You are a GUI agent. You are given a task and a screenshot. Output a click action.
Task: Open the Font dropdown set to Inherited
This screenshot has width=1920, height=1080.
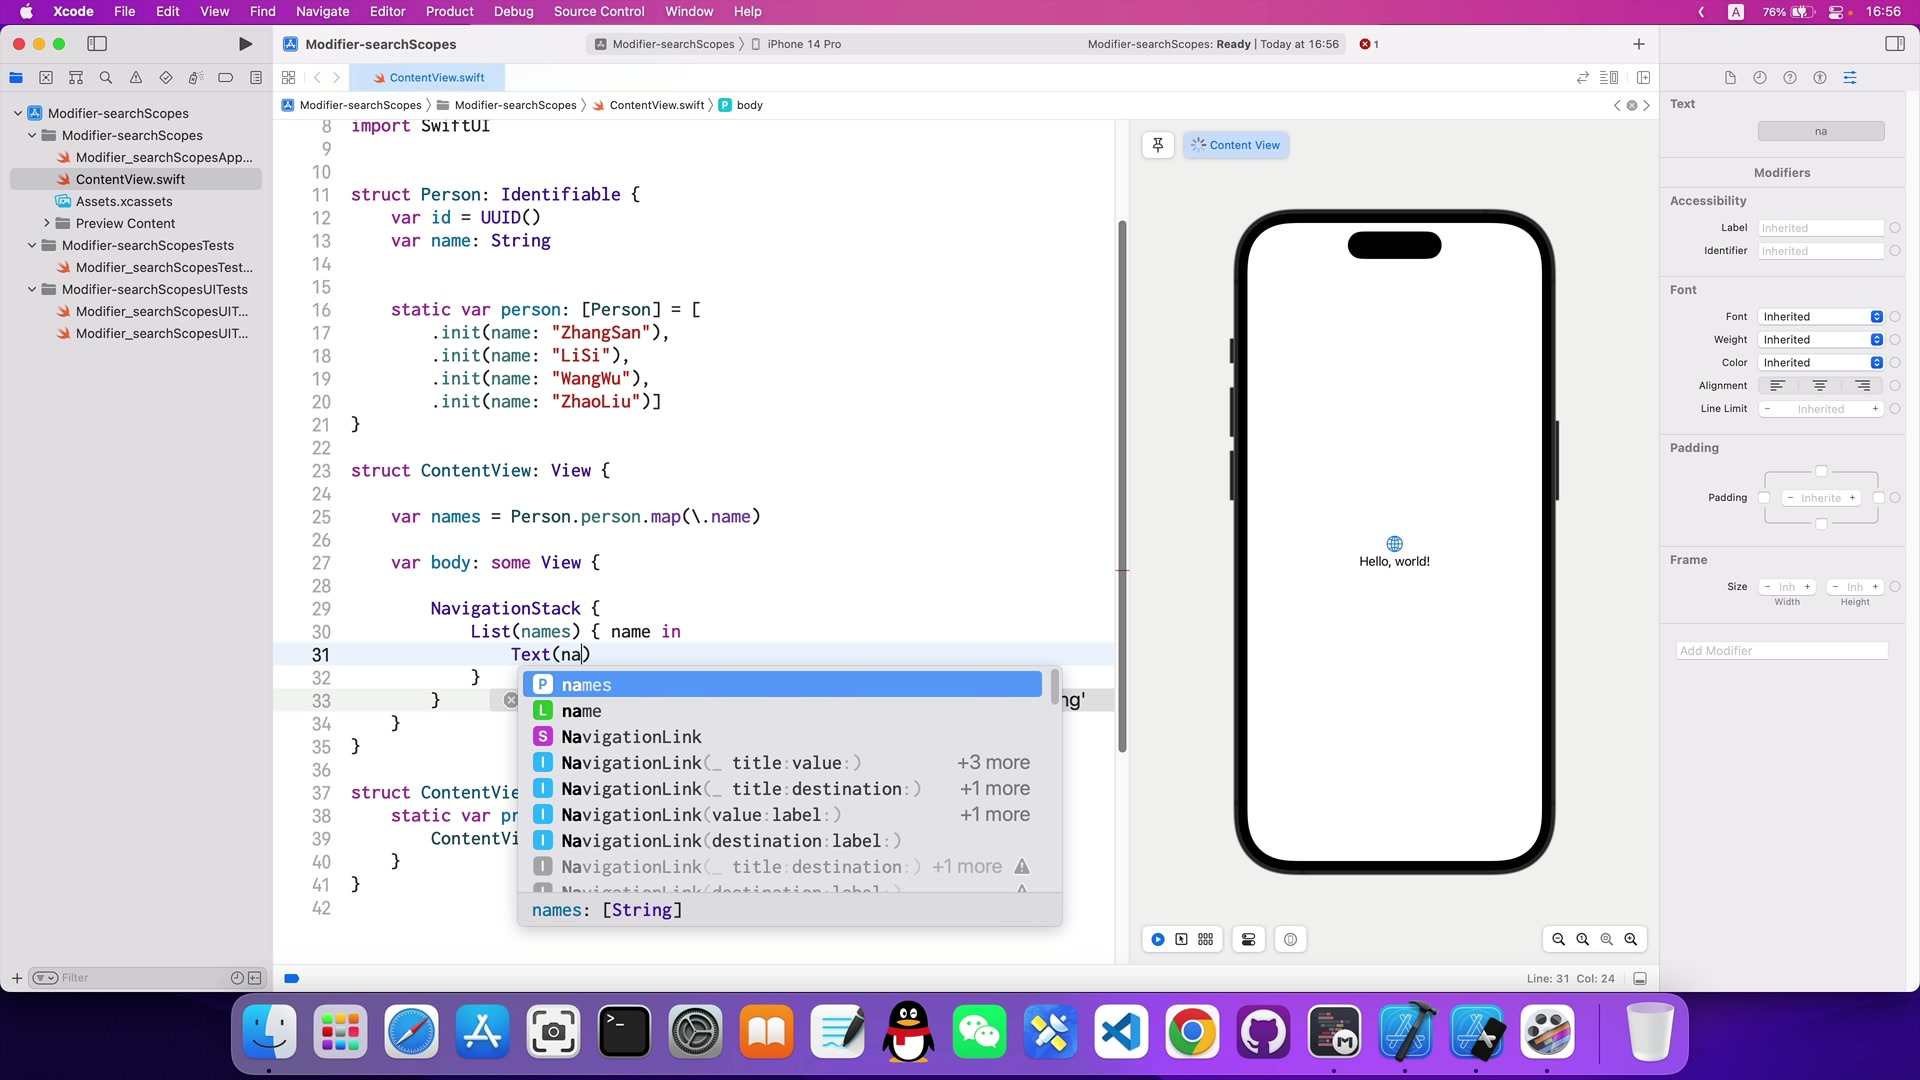1821,317
